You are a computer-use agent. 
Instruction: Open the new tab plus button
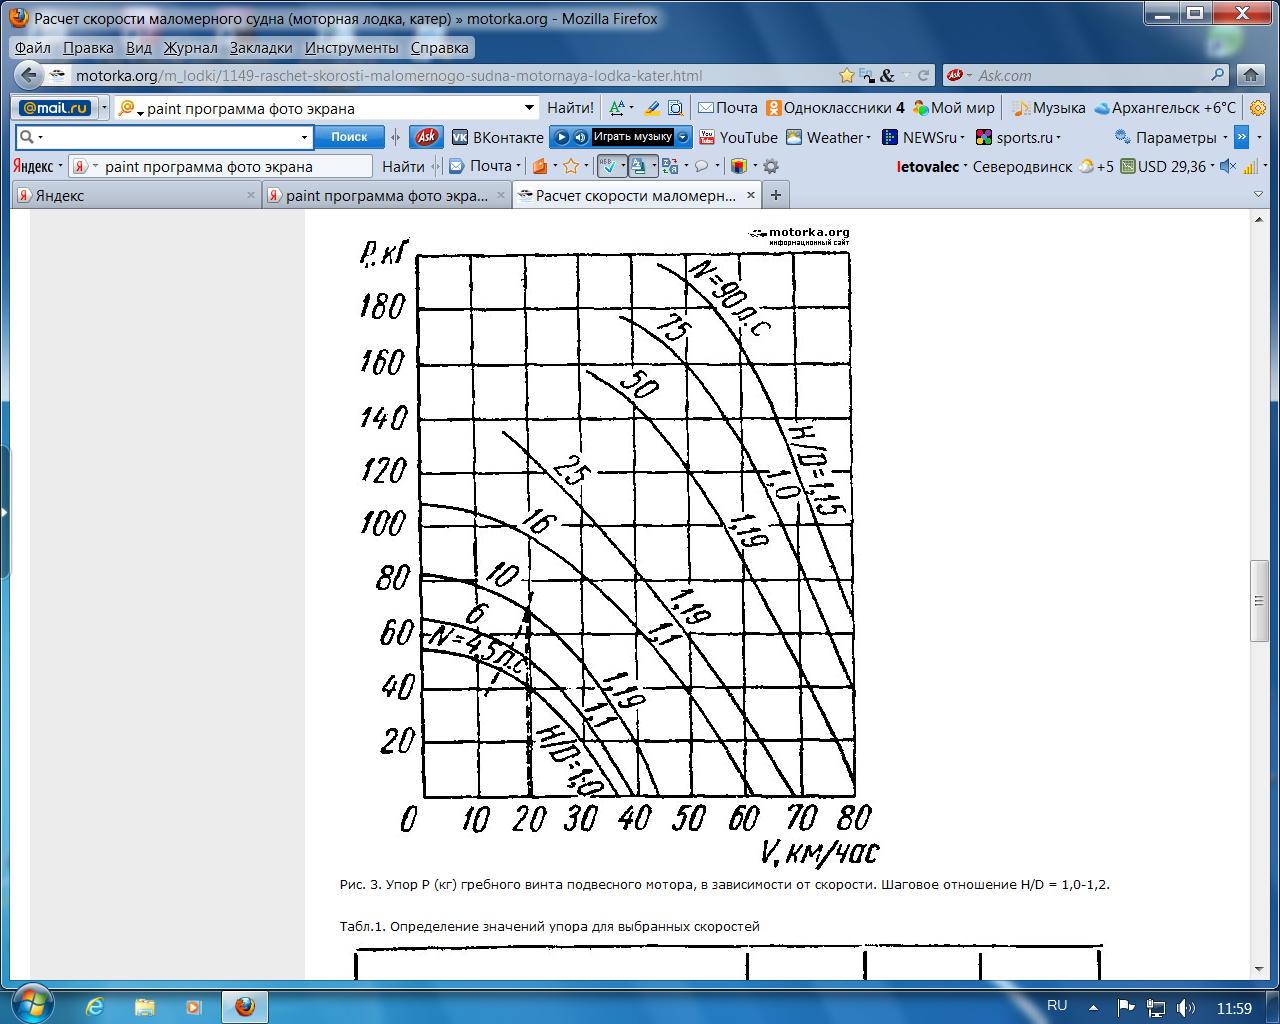776,195
